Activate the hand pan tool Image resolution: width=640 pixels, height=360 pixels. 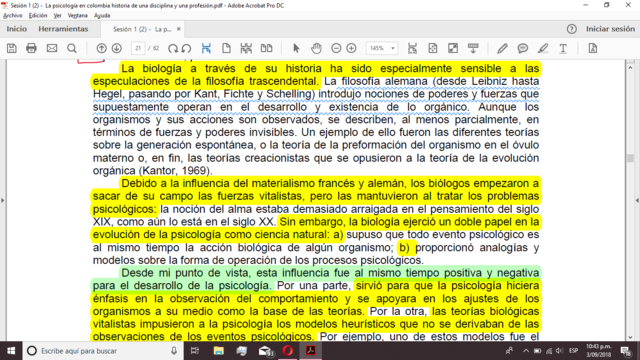(x=316, y=48)
